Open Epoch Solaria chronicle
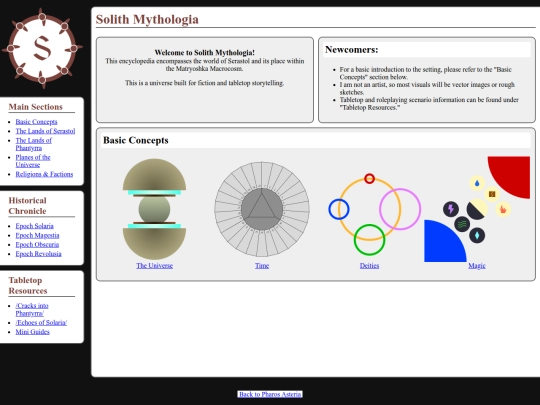Image resolution: width=540 pixels, height=405 pixels. click(x=34, y=226)
